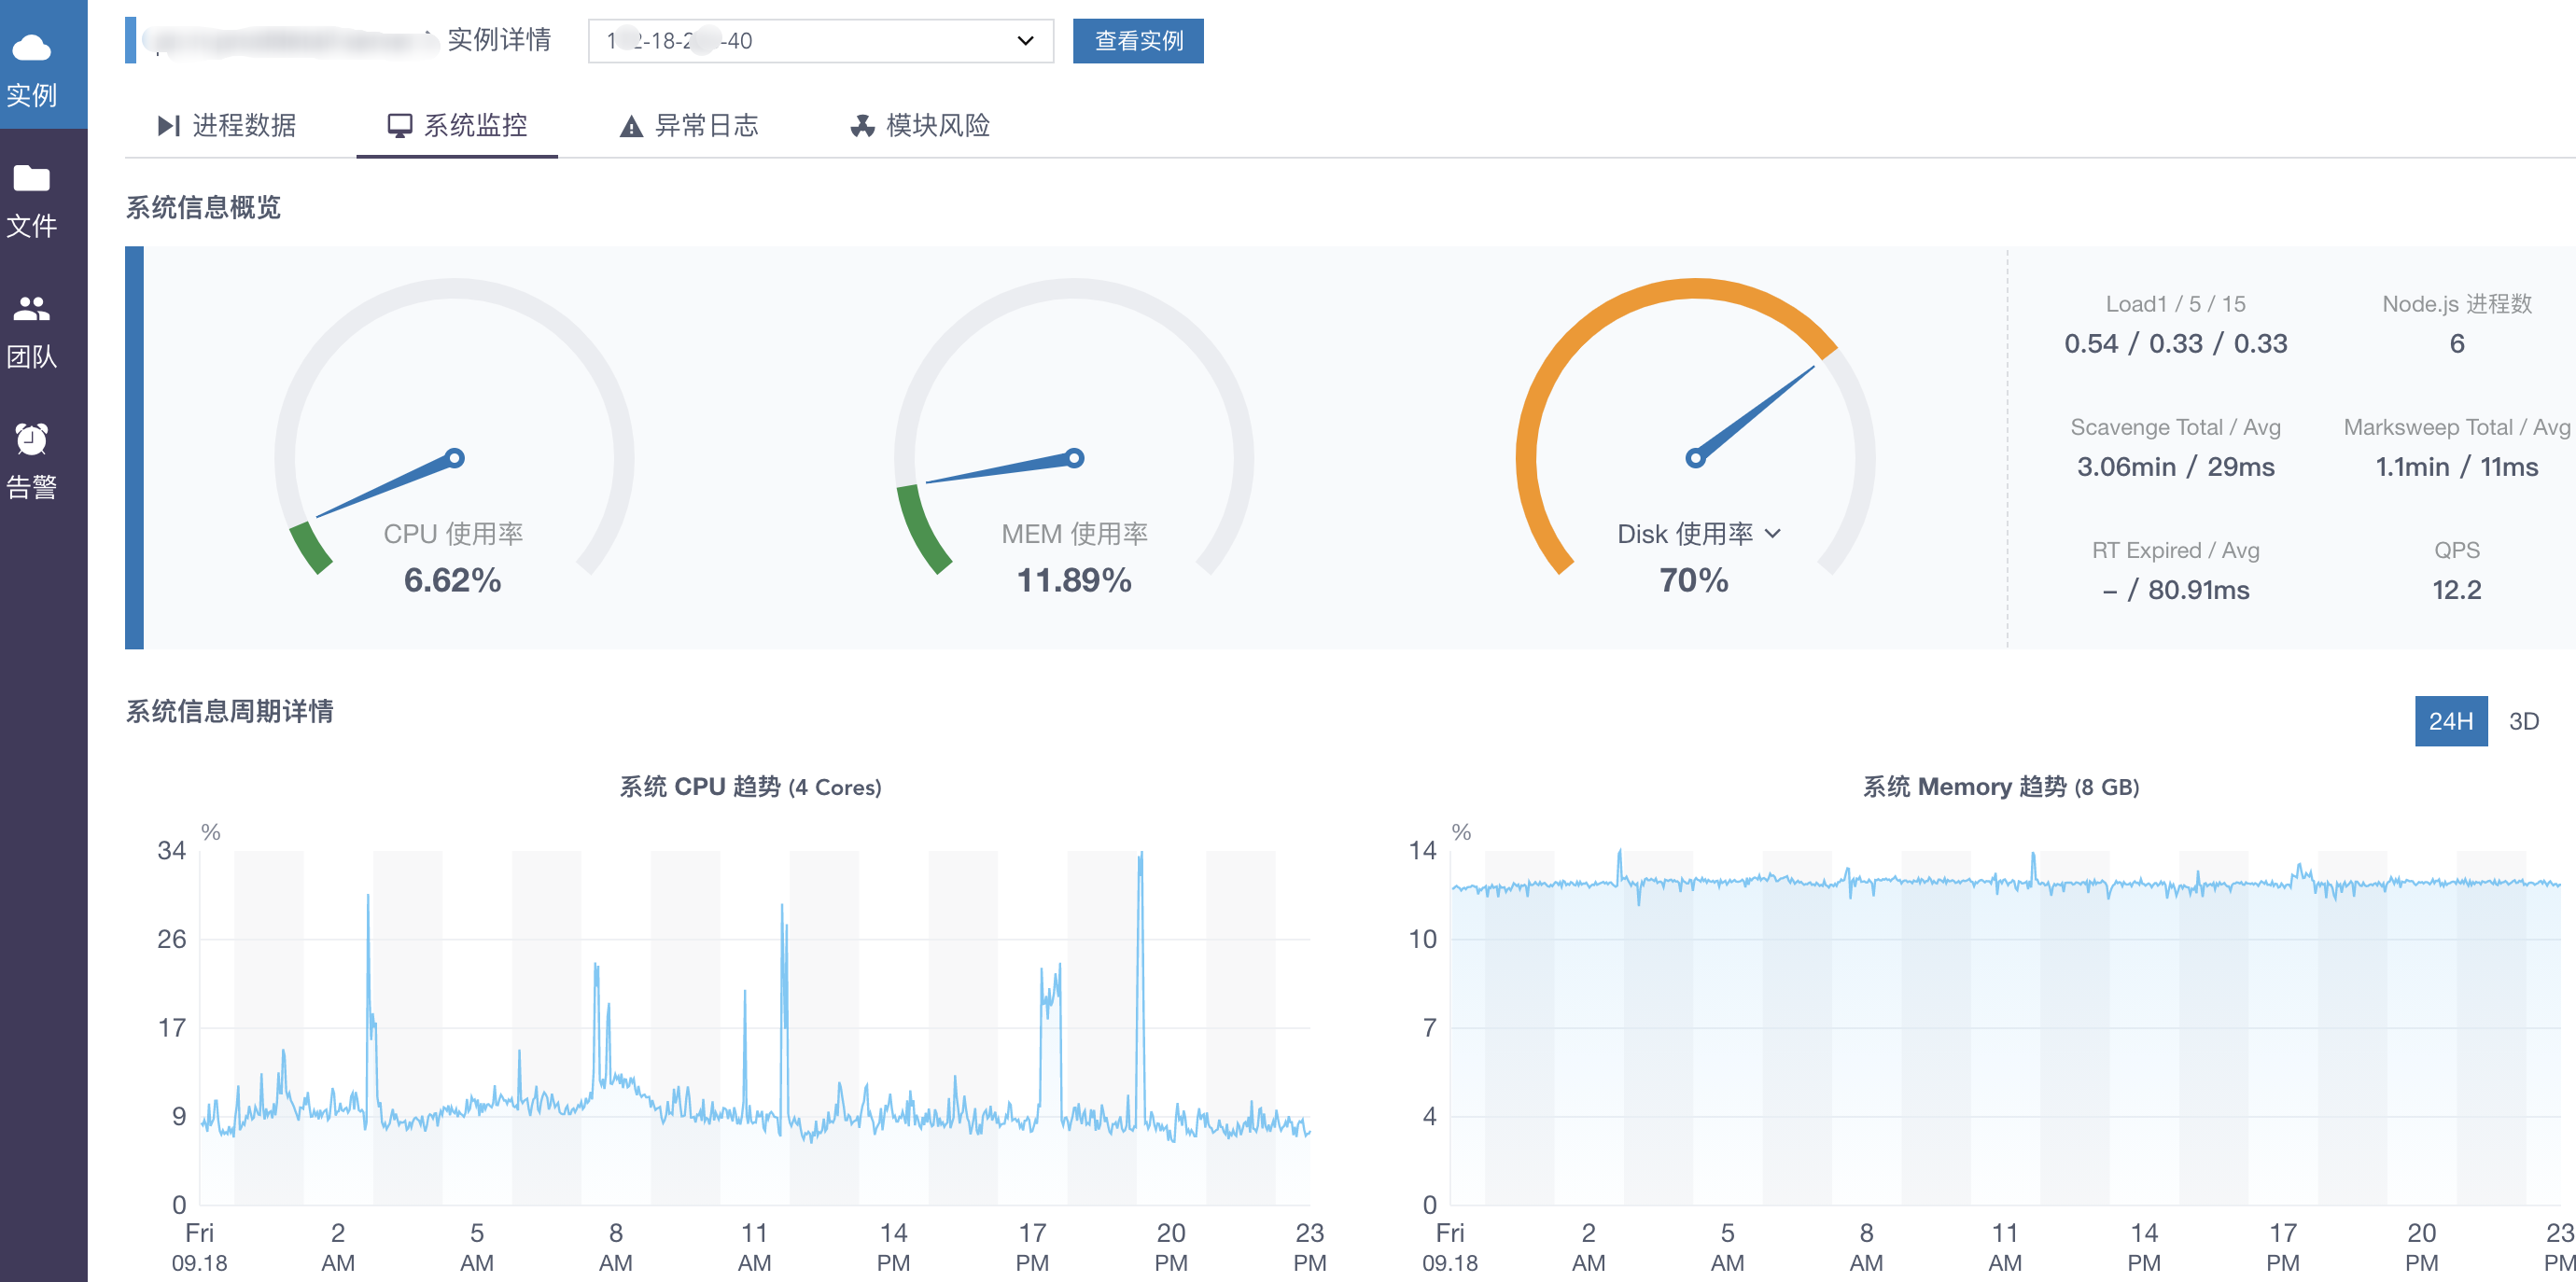Image resolution: width=2576 pixels, height=1282 pixels.
Task: Click the cloud 实例 sidebar icon
Action: [32, 47]
